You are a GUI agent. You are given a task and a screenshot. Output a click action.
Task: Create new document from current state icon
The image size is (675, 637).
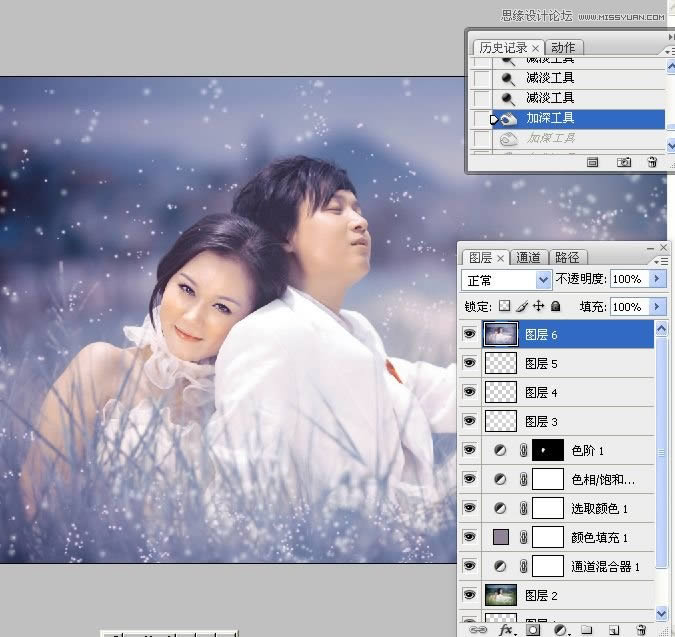click(x=592, y=162)
